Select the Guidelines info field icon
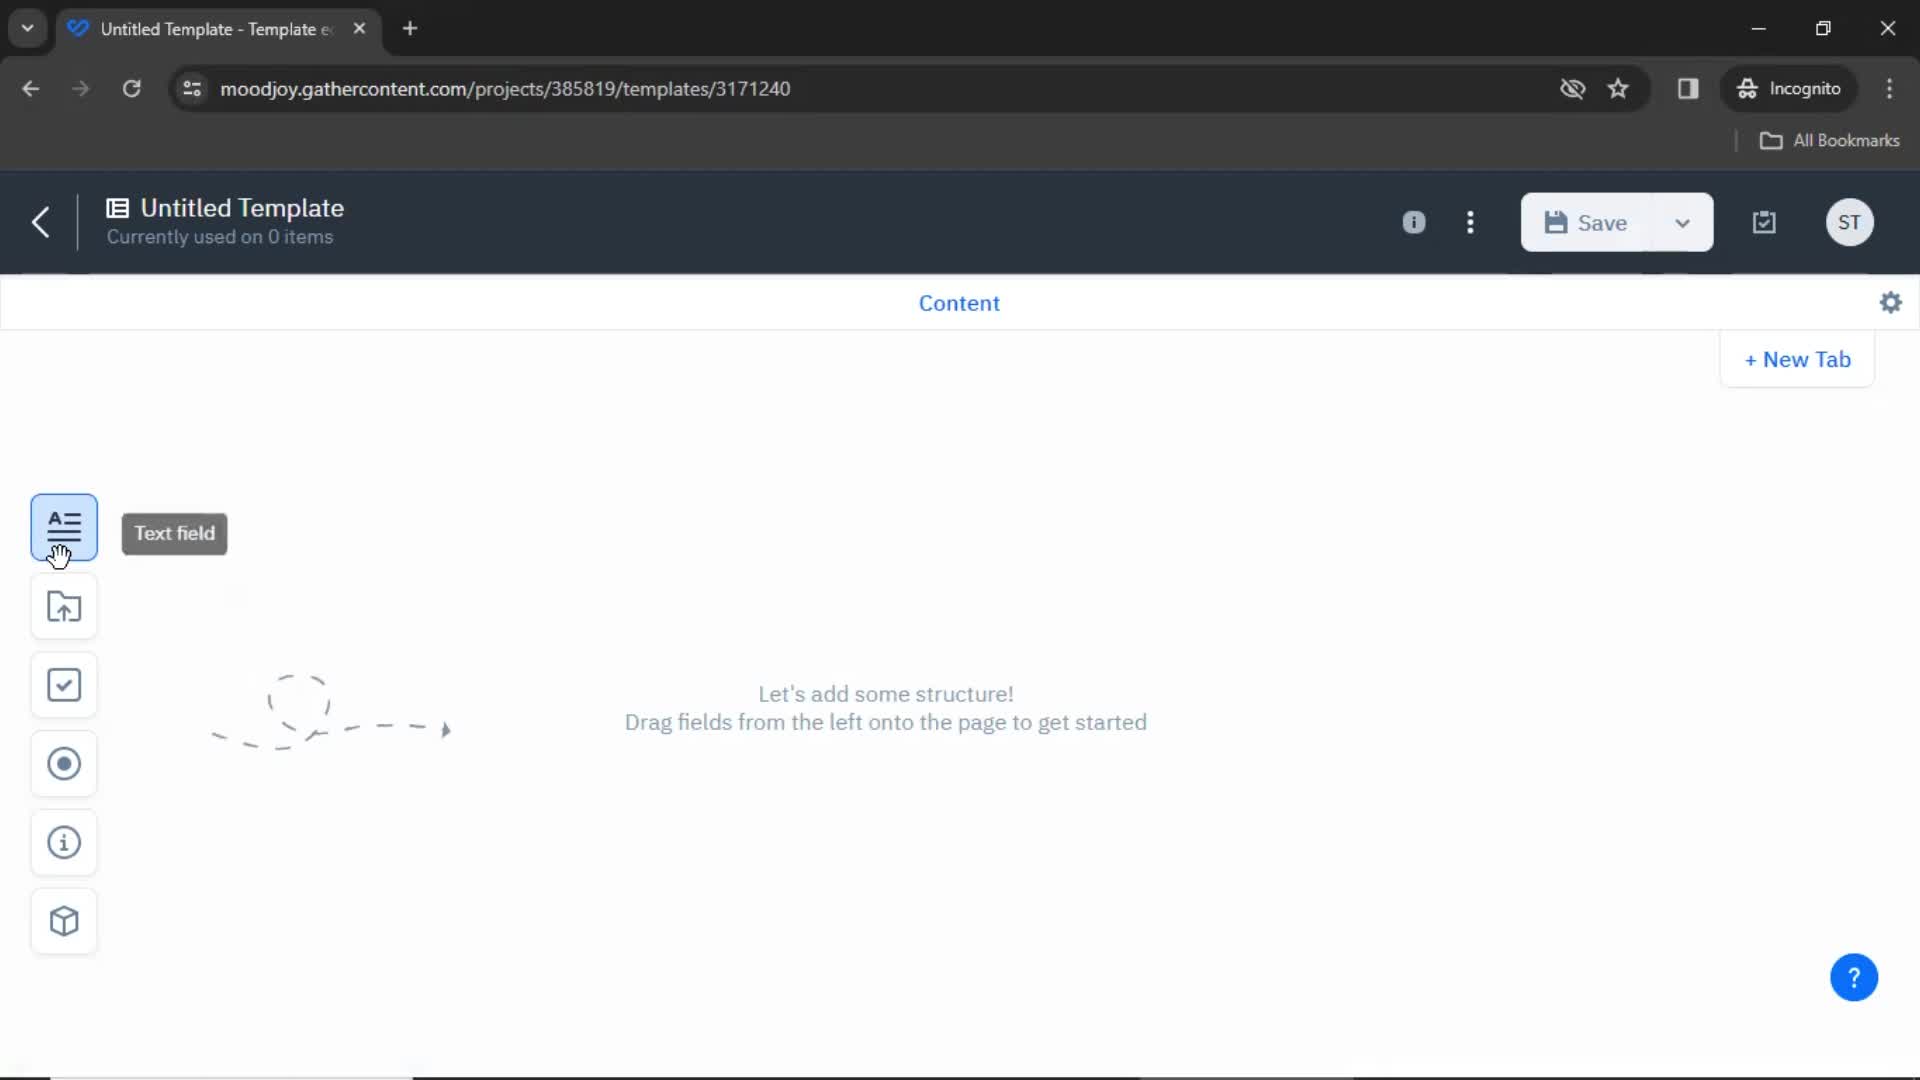Image resolution: width=1920 pixels, height=1080 pixels. [x=64, y=843]
